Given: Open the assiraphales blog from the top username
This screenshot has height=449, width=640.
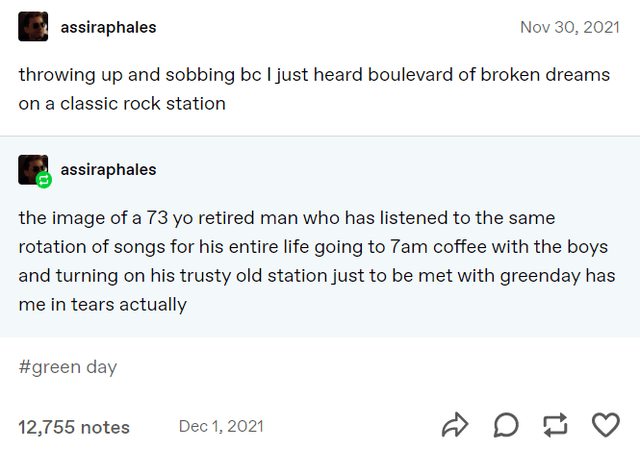Looking at the screenshot, I should [x=108, y=27].
